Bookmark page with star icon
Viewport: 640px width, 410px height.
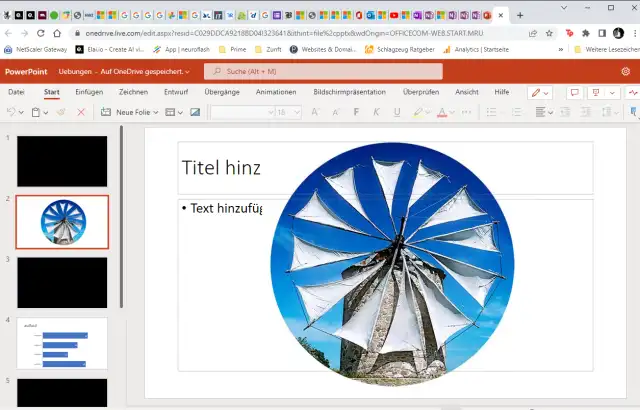coord(549,33)
